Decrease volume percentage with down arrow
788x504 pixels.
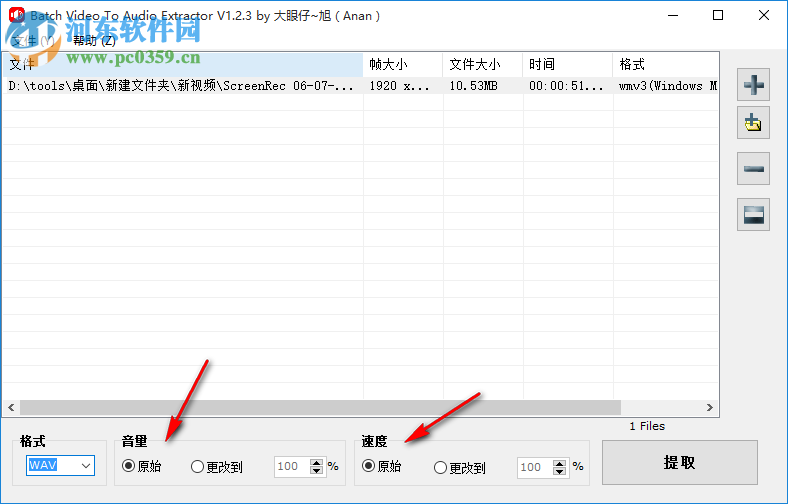pyautogui.click(x=316, y=471)
